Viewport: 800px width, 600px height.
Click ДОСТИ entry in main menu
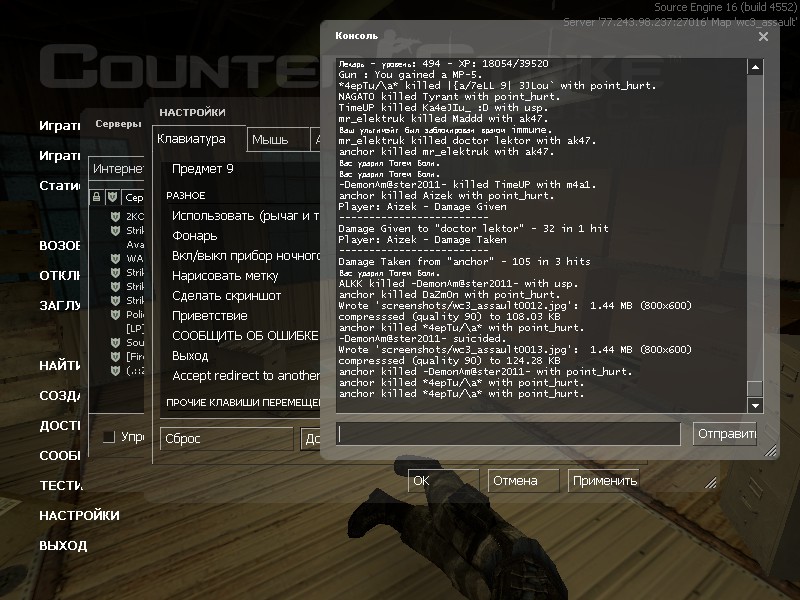point(60,426)
